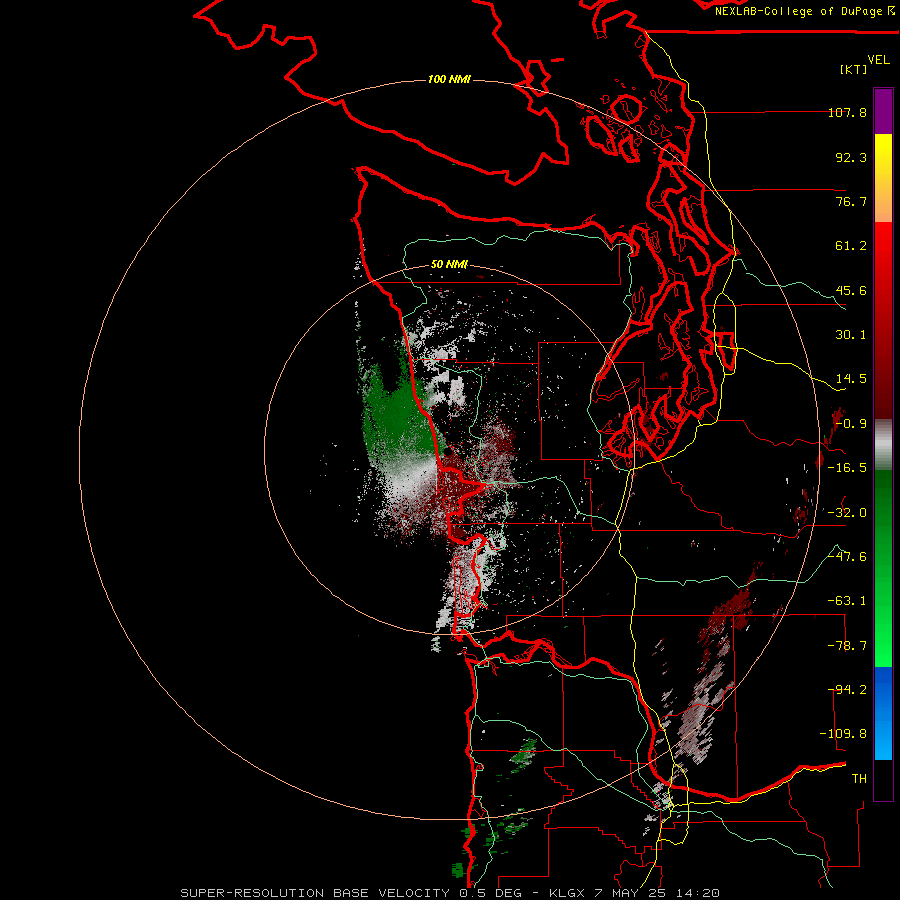This screenshot has width=900, height=900.
Task: Click the -78.7 legend value
Action: [847, 646]
